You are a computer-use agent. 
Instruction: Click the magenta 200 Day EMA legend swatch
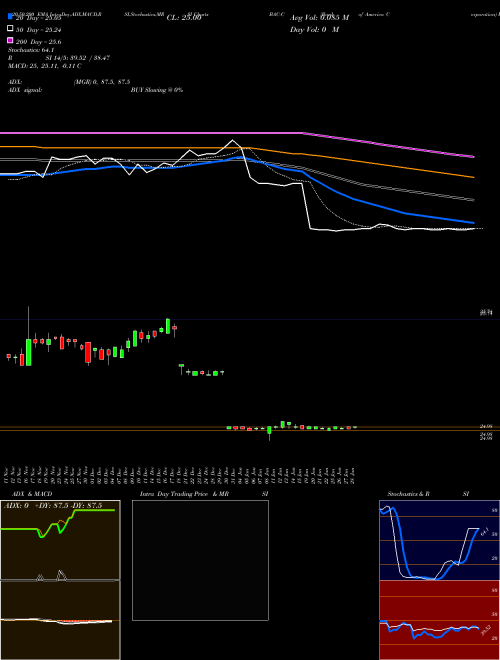pos(10,40)
